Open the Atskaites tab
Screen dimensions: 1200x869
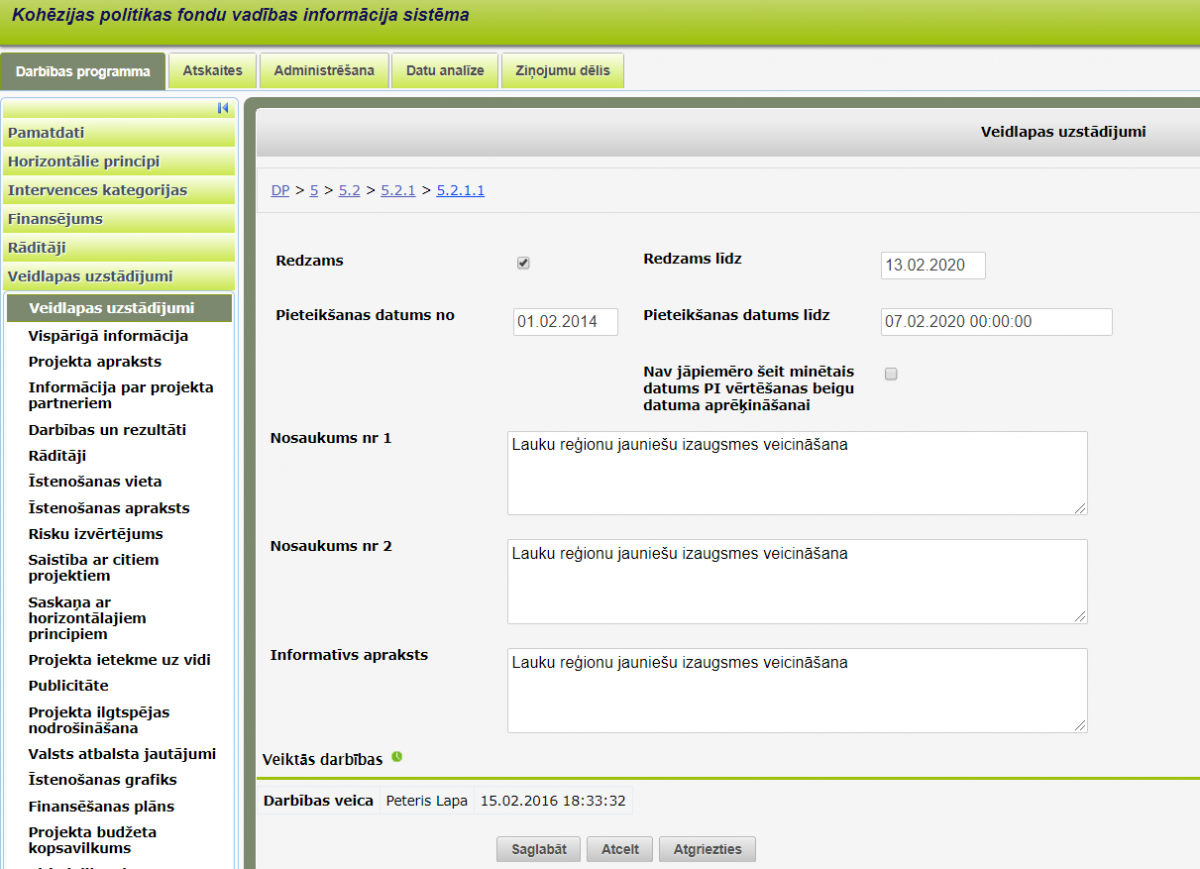click(x=212, y=71)
